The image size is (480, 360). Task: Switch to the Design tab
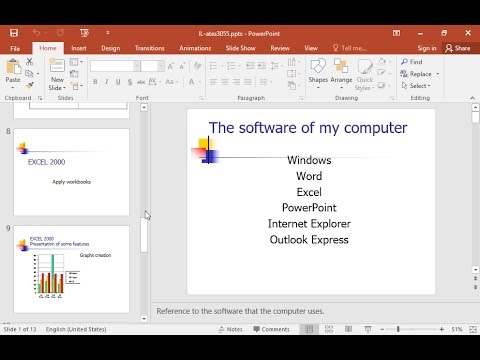coord(111,48)
